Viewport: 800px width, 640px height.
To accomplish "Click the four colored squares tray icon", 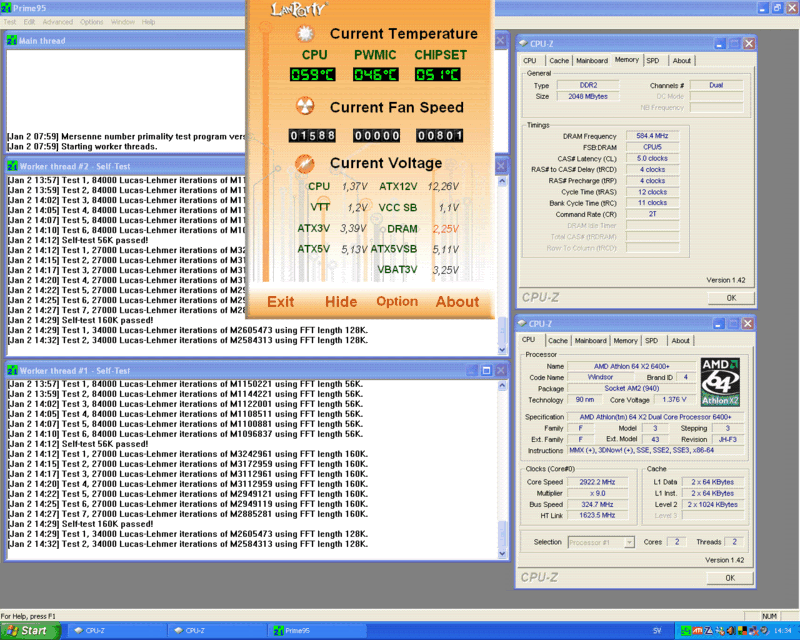I will 742,631.
